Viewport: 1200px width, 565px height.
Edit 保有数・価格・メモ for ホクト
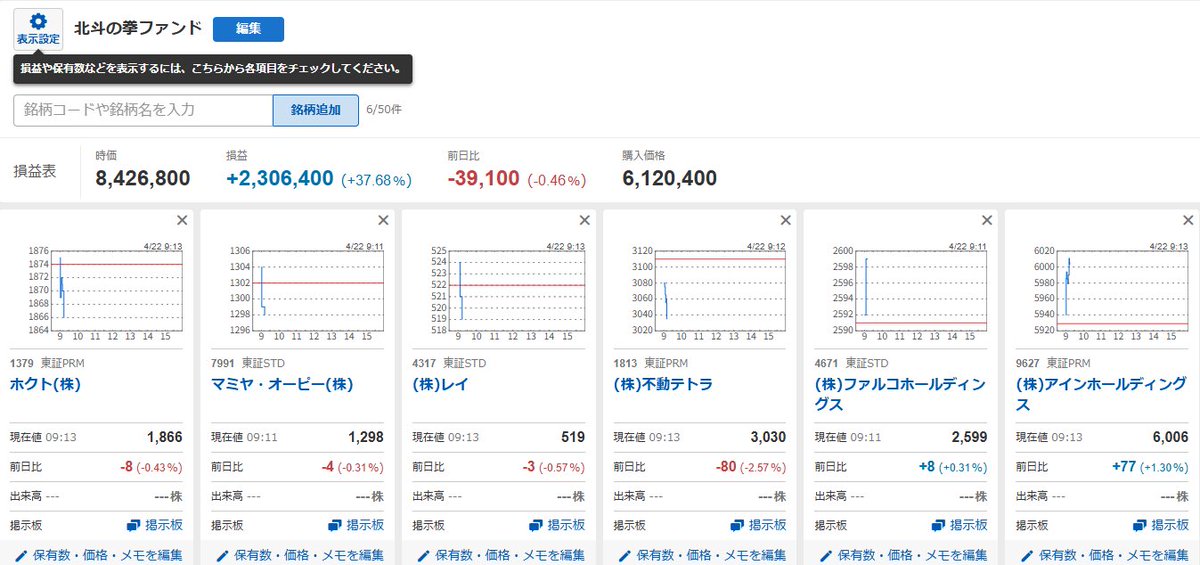(98, 555)
